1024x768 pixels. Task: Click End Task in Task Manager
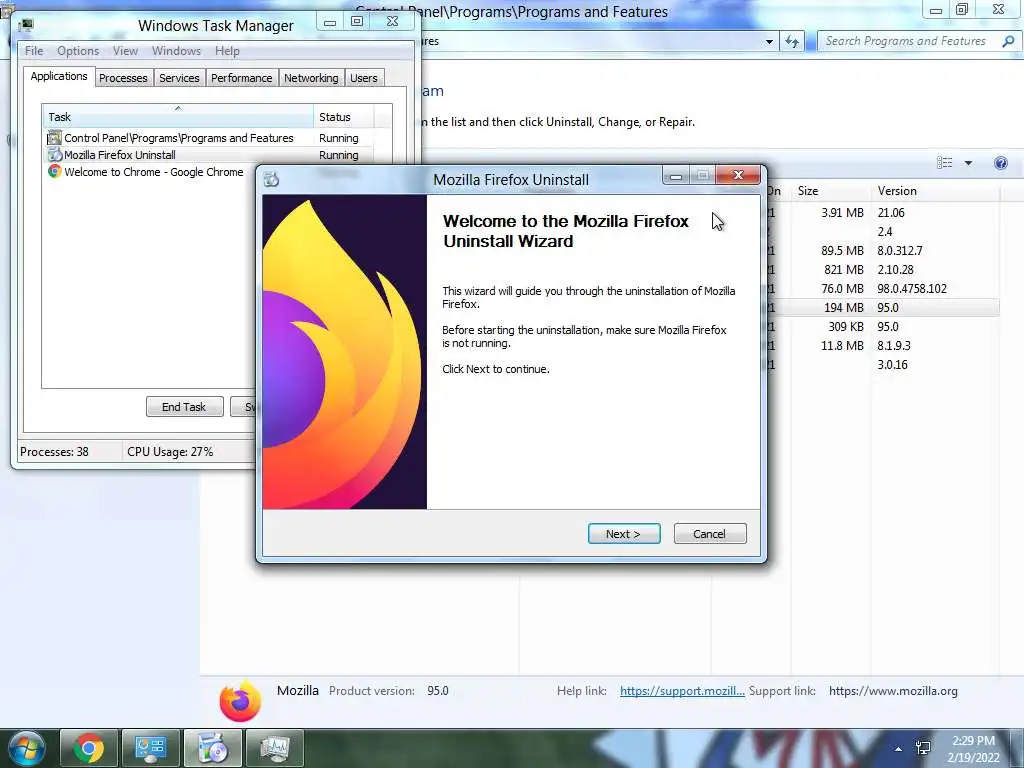184,407
